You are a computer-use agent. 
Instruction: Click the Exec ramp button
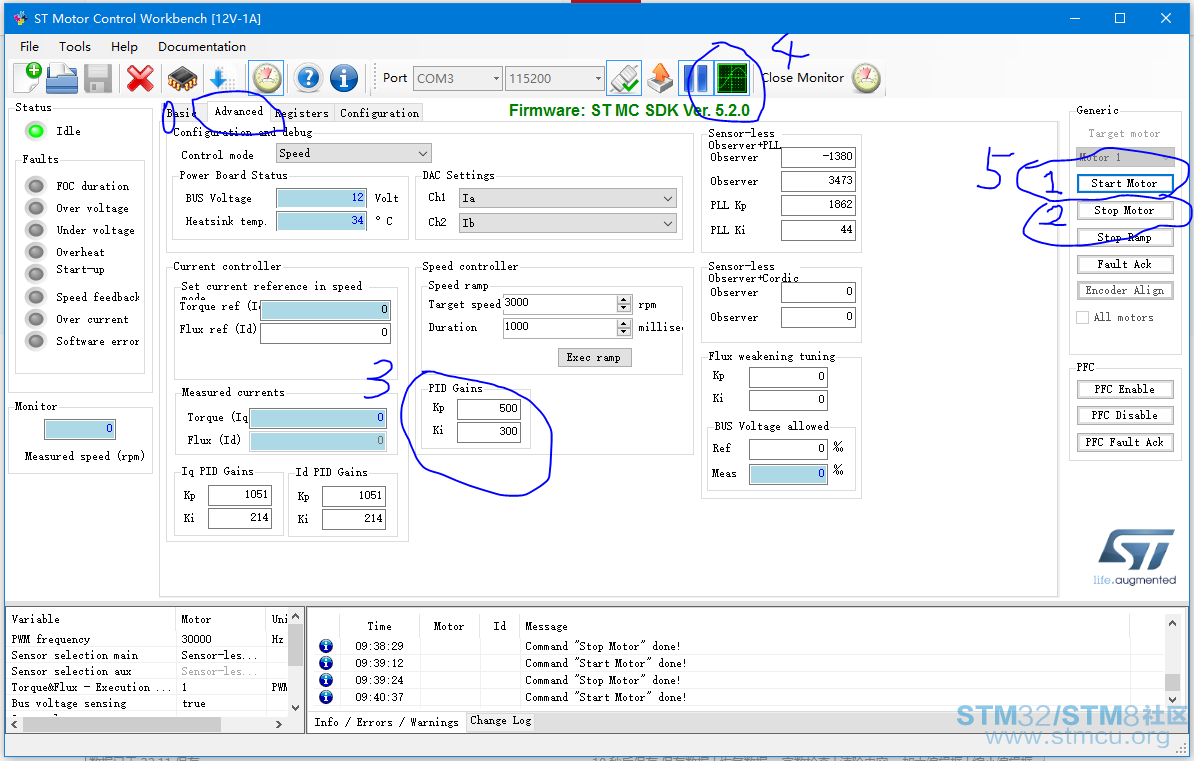tap(594, 357)
